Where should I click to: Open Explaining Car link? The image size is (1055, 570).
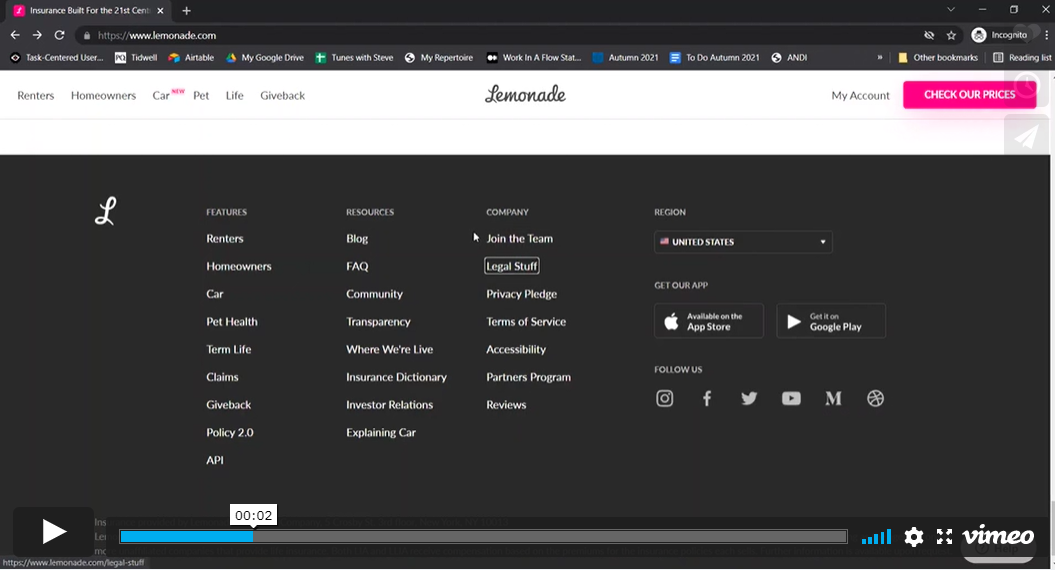coord(381,432)
